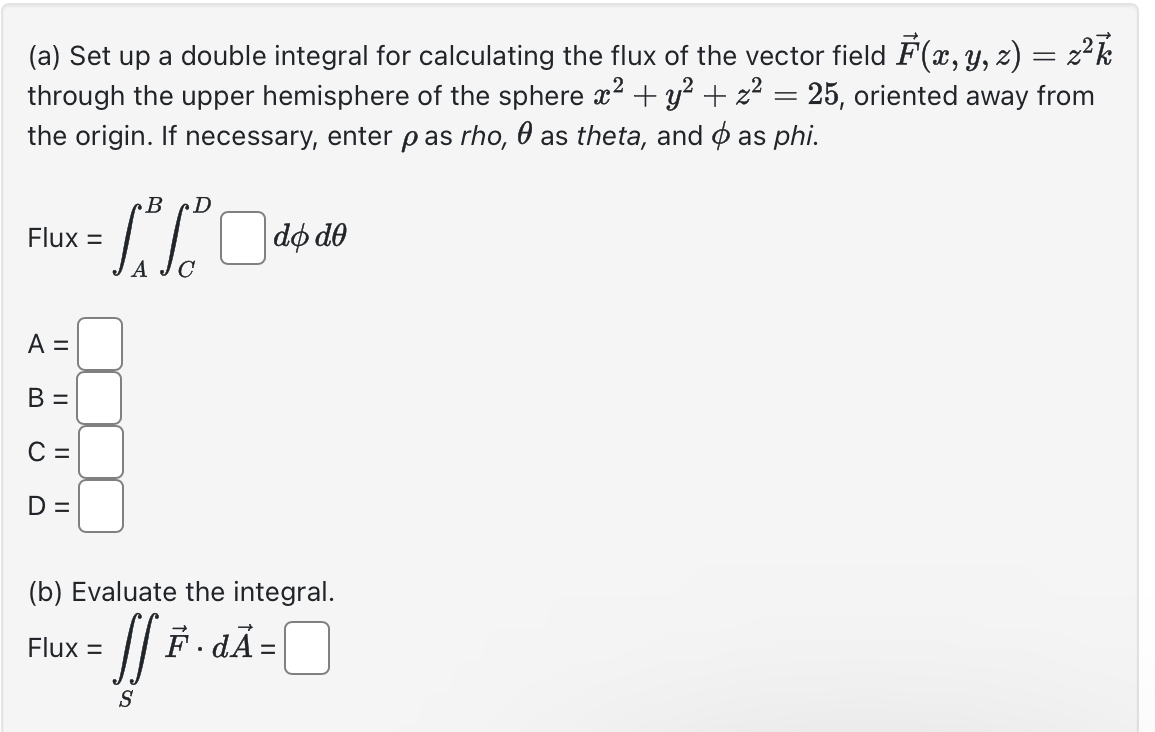Click the input box for C
The width and height of the screenshot is (1155, 732).
click(x=99, y=451)
